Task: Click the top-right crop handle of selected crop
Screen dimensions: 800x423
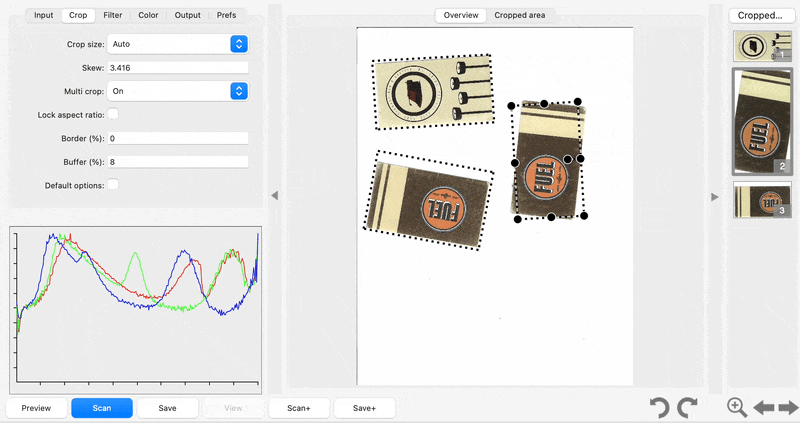Action: click(x=578, y=102)
